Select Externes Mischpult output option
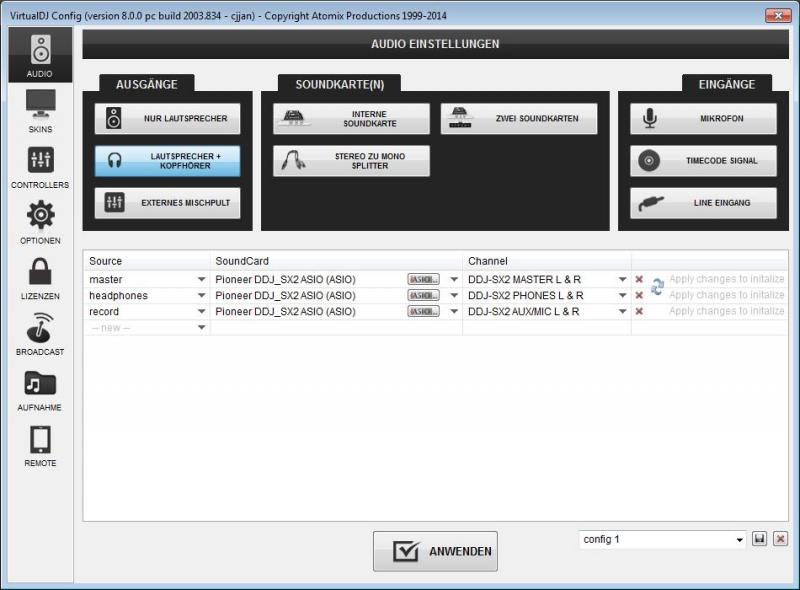The image size is (800, 590). (167, 203)
